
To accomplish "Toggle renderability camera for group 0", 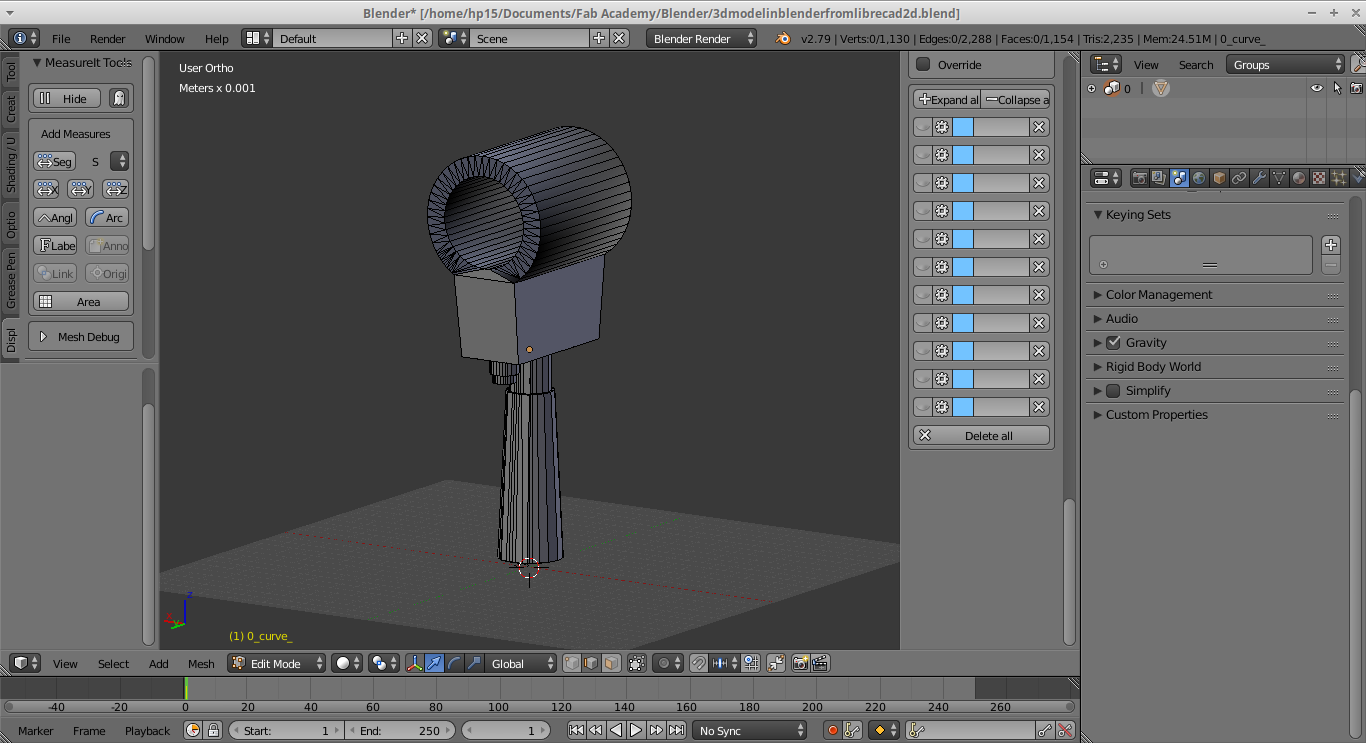I will tap(1357, 88).
